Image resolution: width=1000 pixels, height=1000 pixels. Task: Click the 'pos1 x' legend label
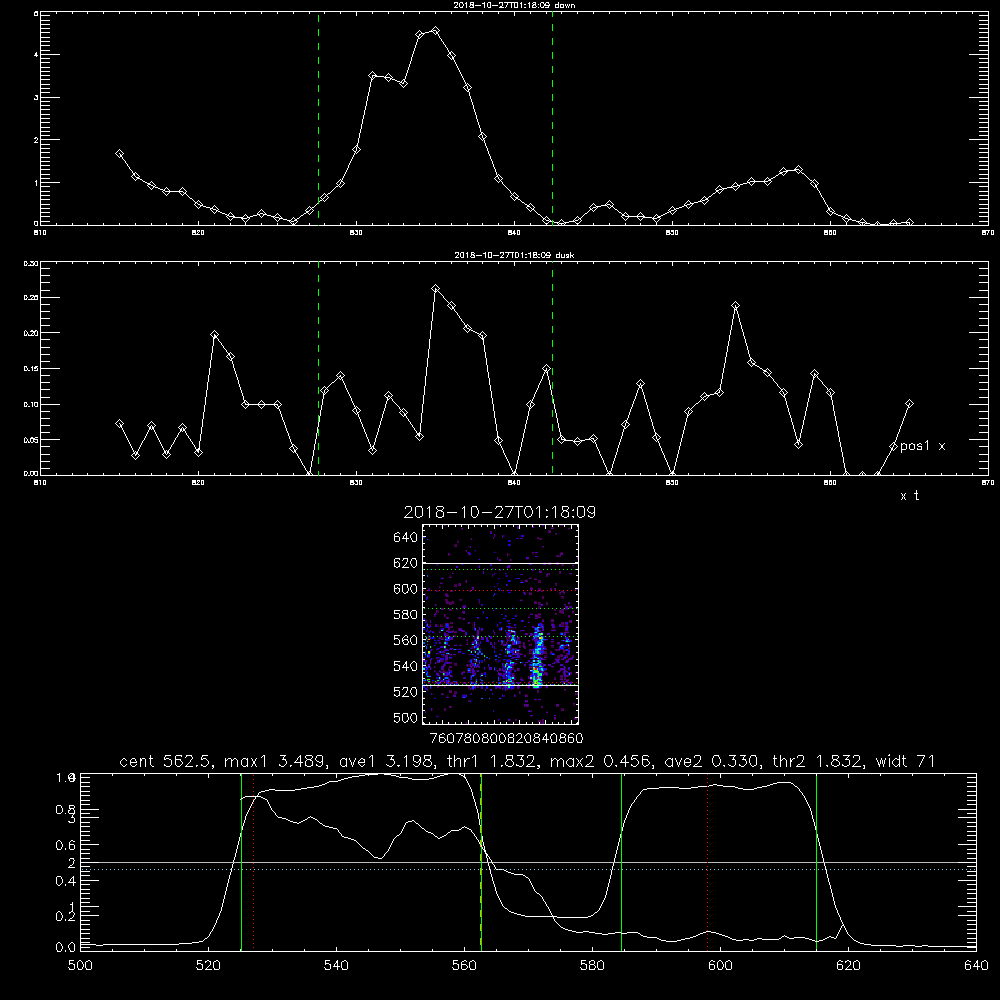922,446
